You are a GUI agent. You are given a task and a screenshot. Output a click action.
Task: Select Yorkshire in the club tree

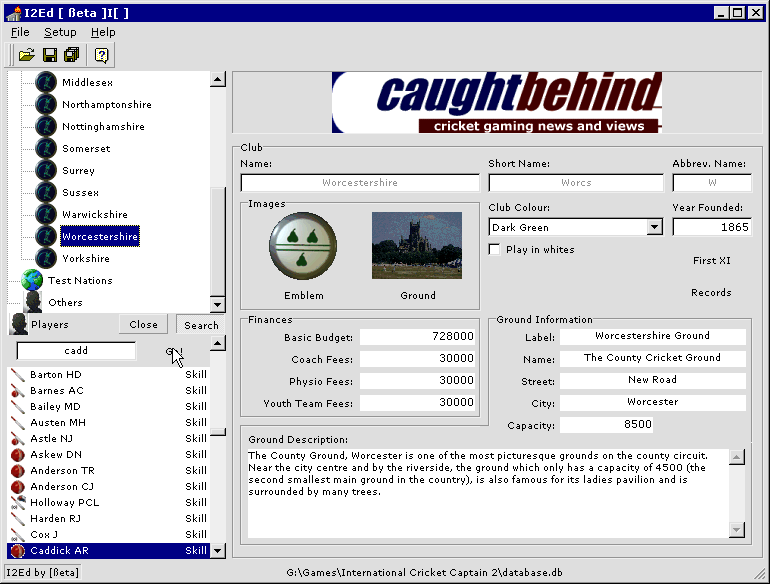click(86, 258)
